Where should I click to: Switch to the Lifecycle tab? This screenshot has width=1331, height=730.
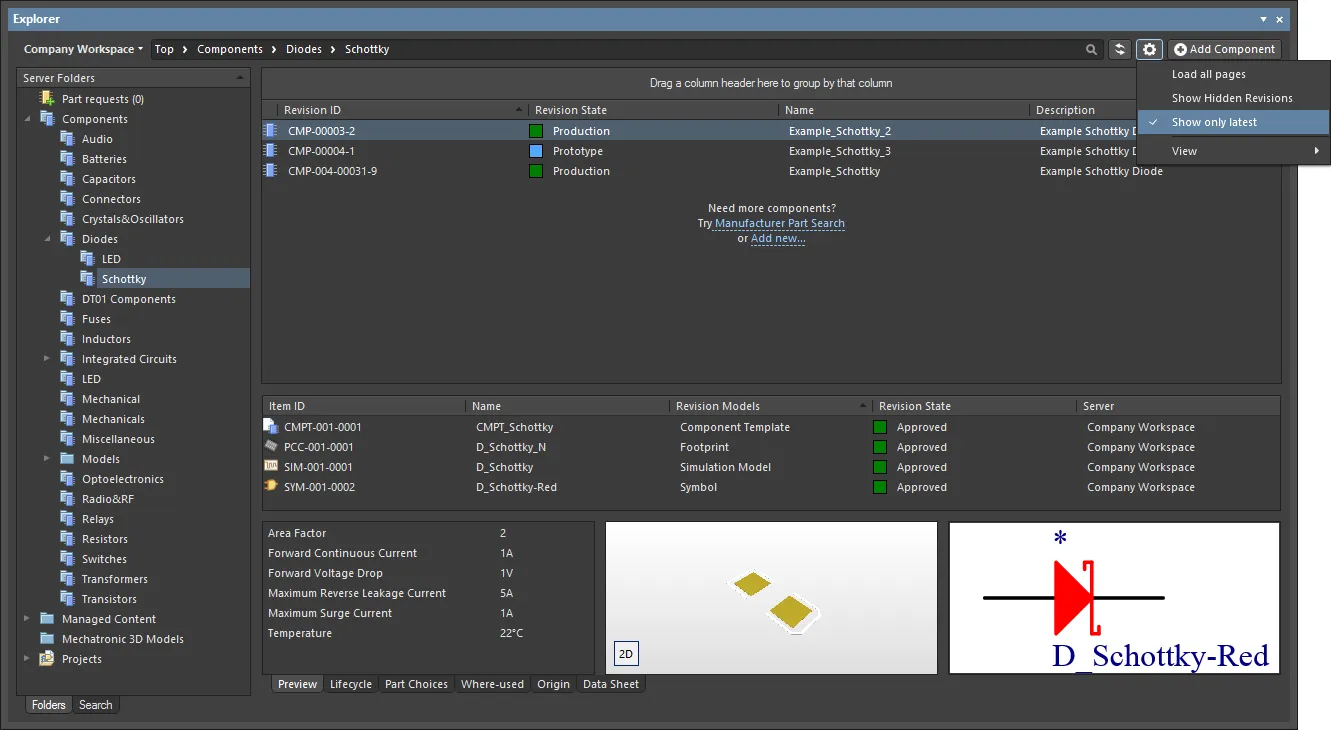(350, 684)
